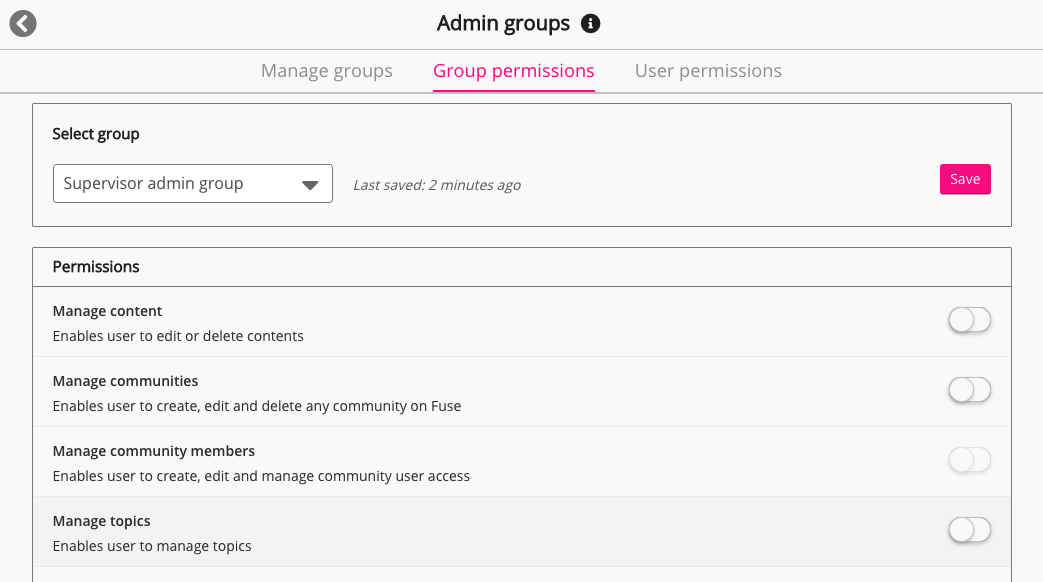Enable the Manage topics toggle
1043x582 pixels.
(969, 530)
